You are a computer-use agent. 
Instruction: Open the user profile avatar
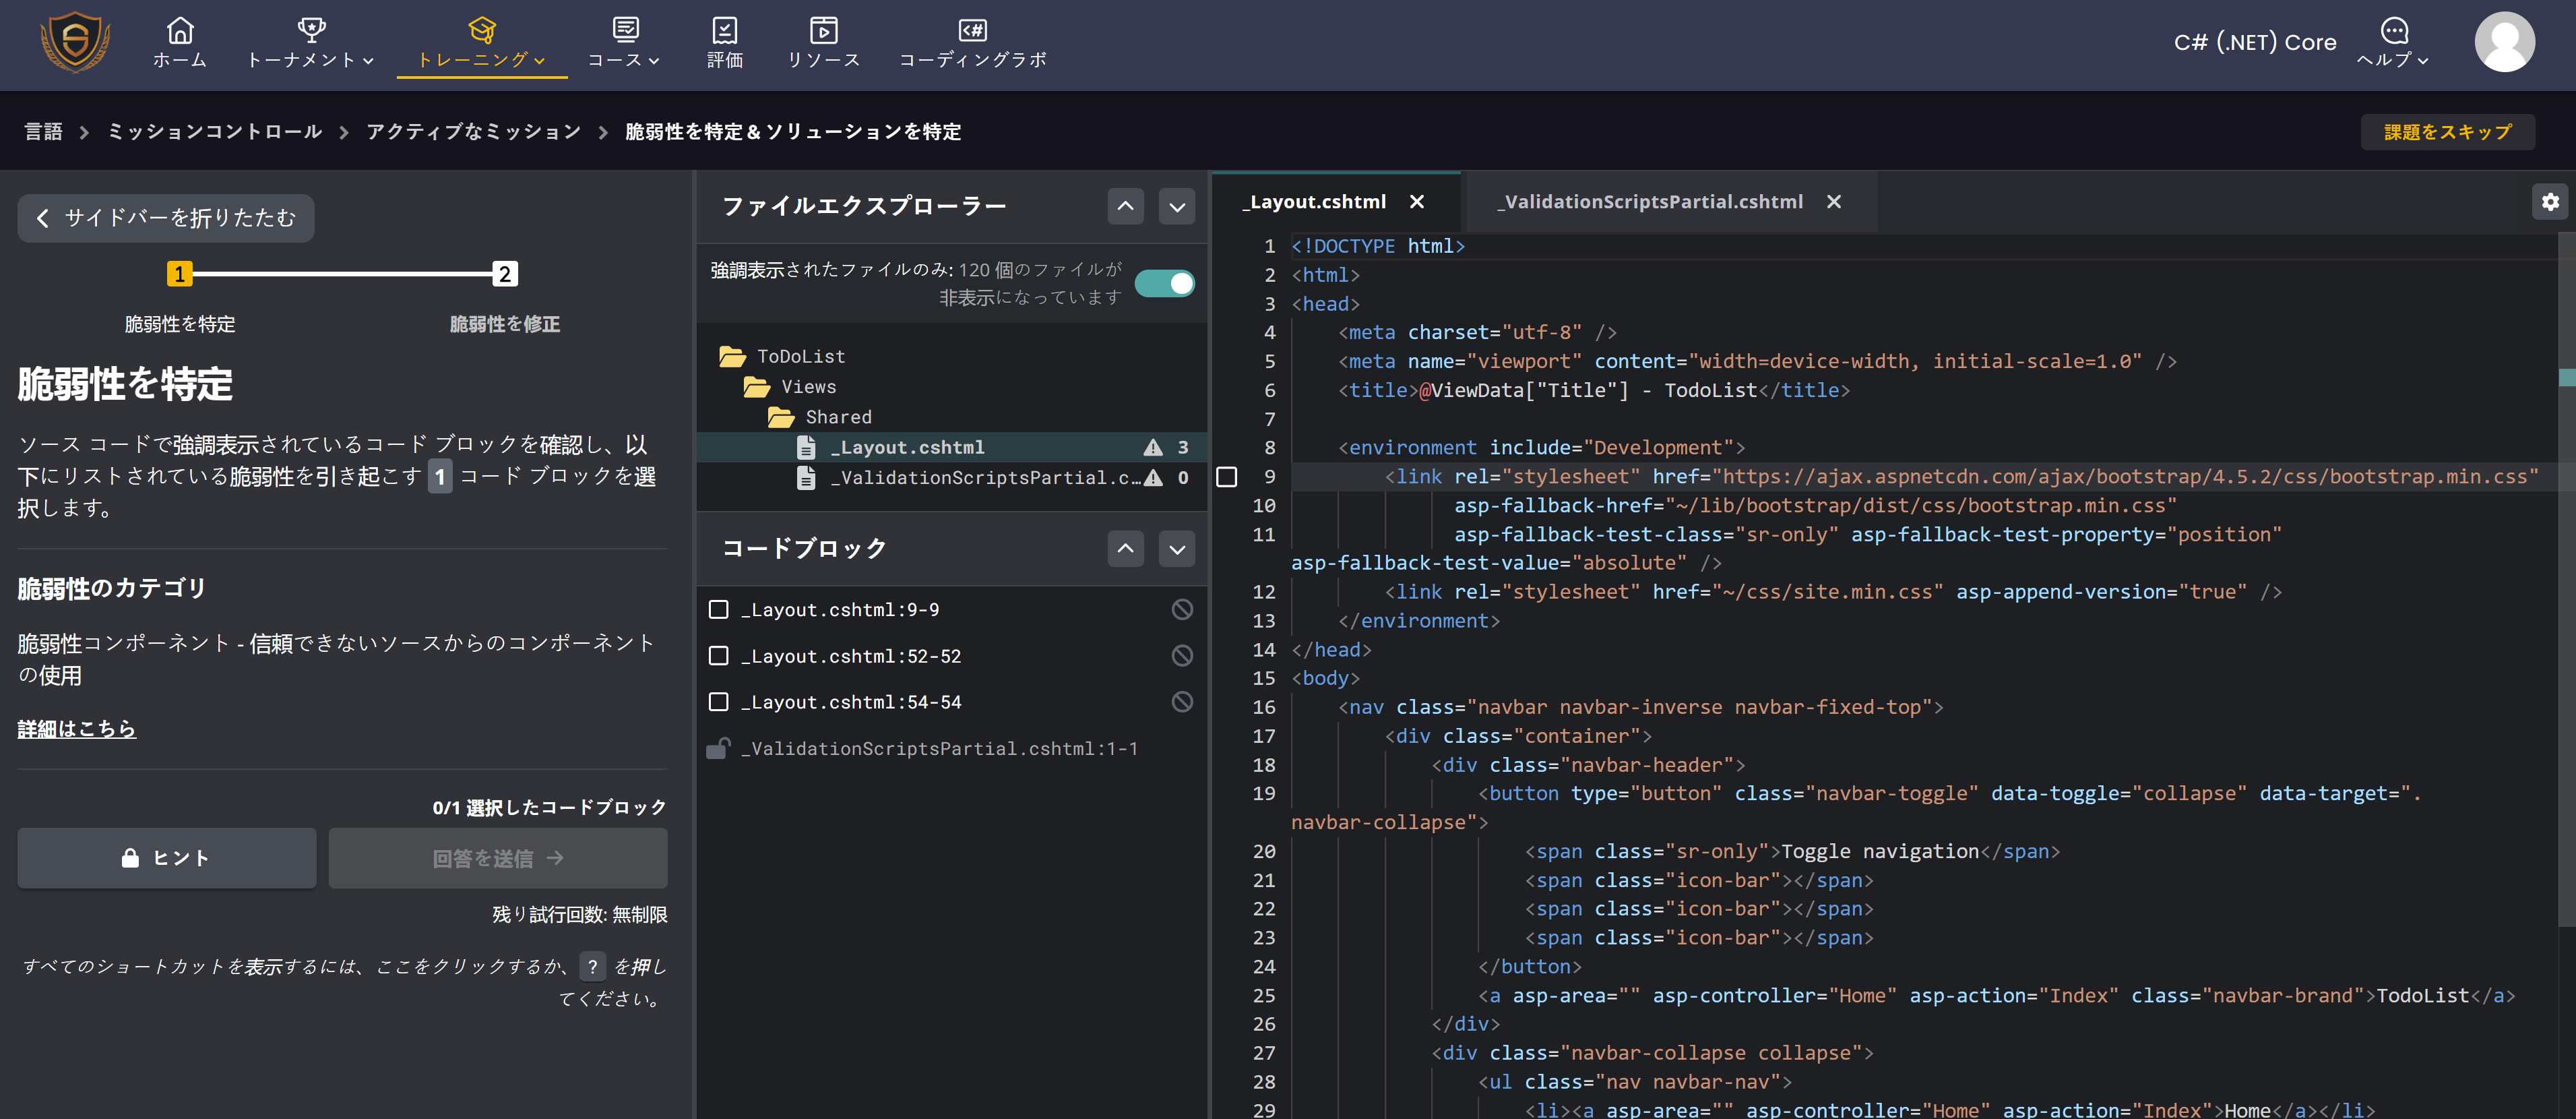(2504, 42)
